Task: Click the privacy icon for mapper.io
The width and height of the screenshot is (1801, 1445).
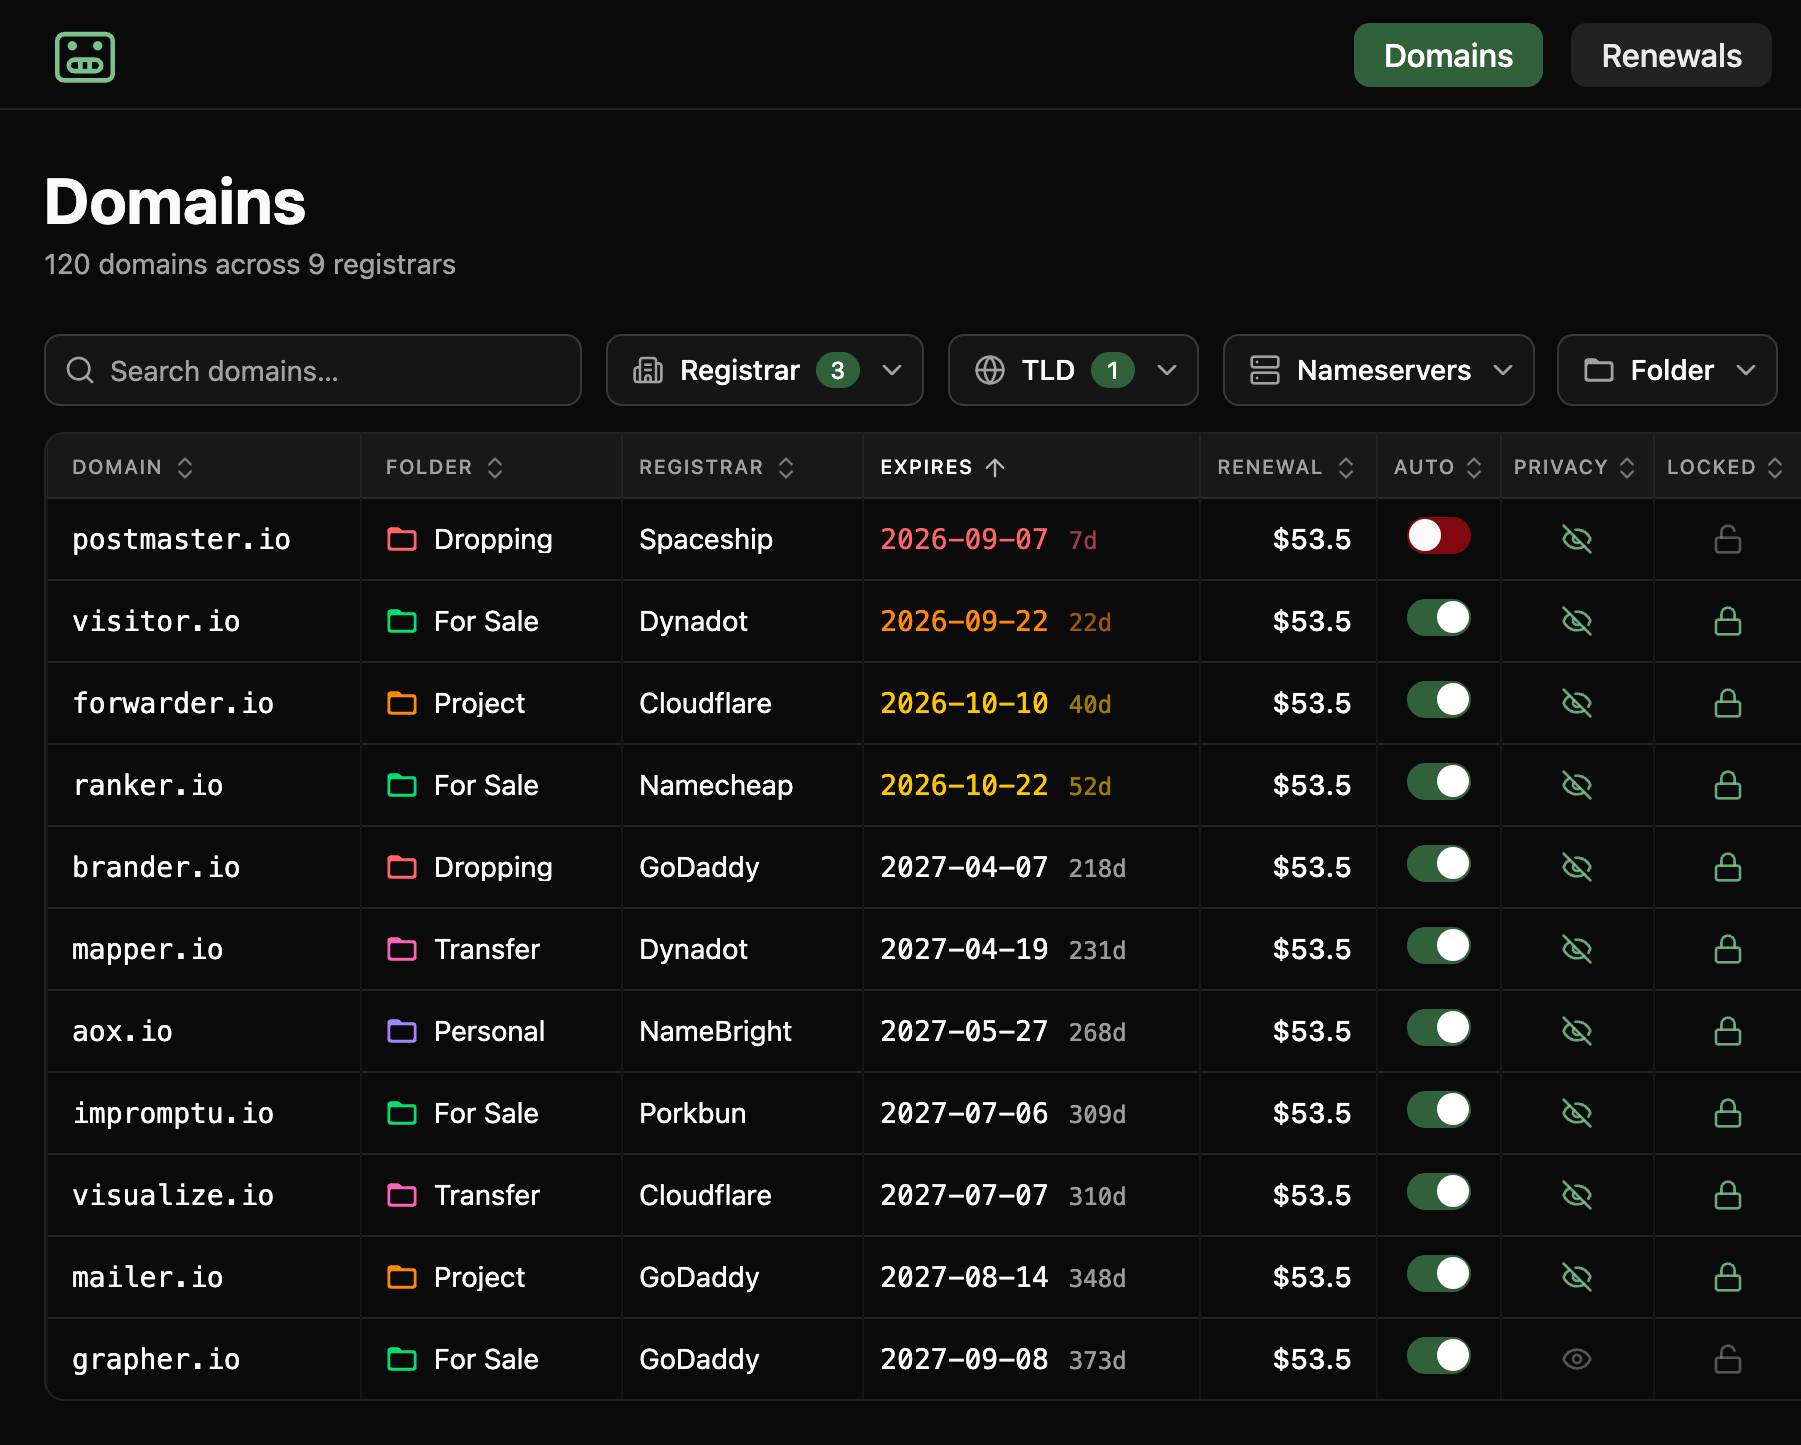Action: coord(1577,950)
